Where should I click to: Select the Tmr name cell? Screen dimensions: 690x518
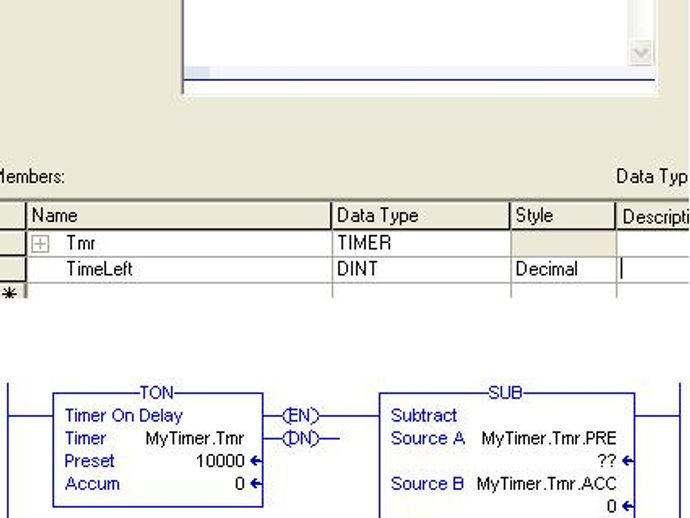coord(179,243)
